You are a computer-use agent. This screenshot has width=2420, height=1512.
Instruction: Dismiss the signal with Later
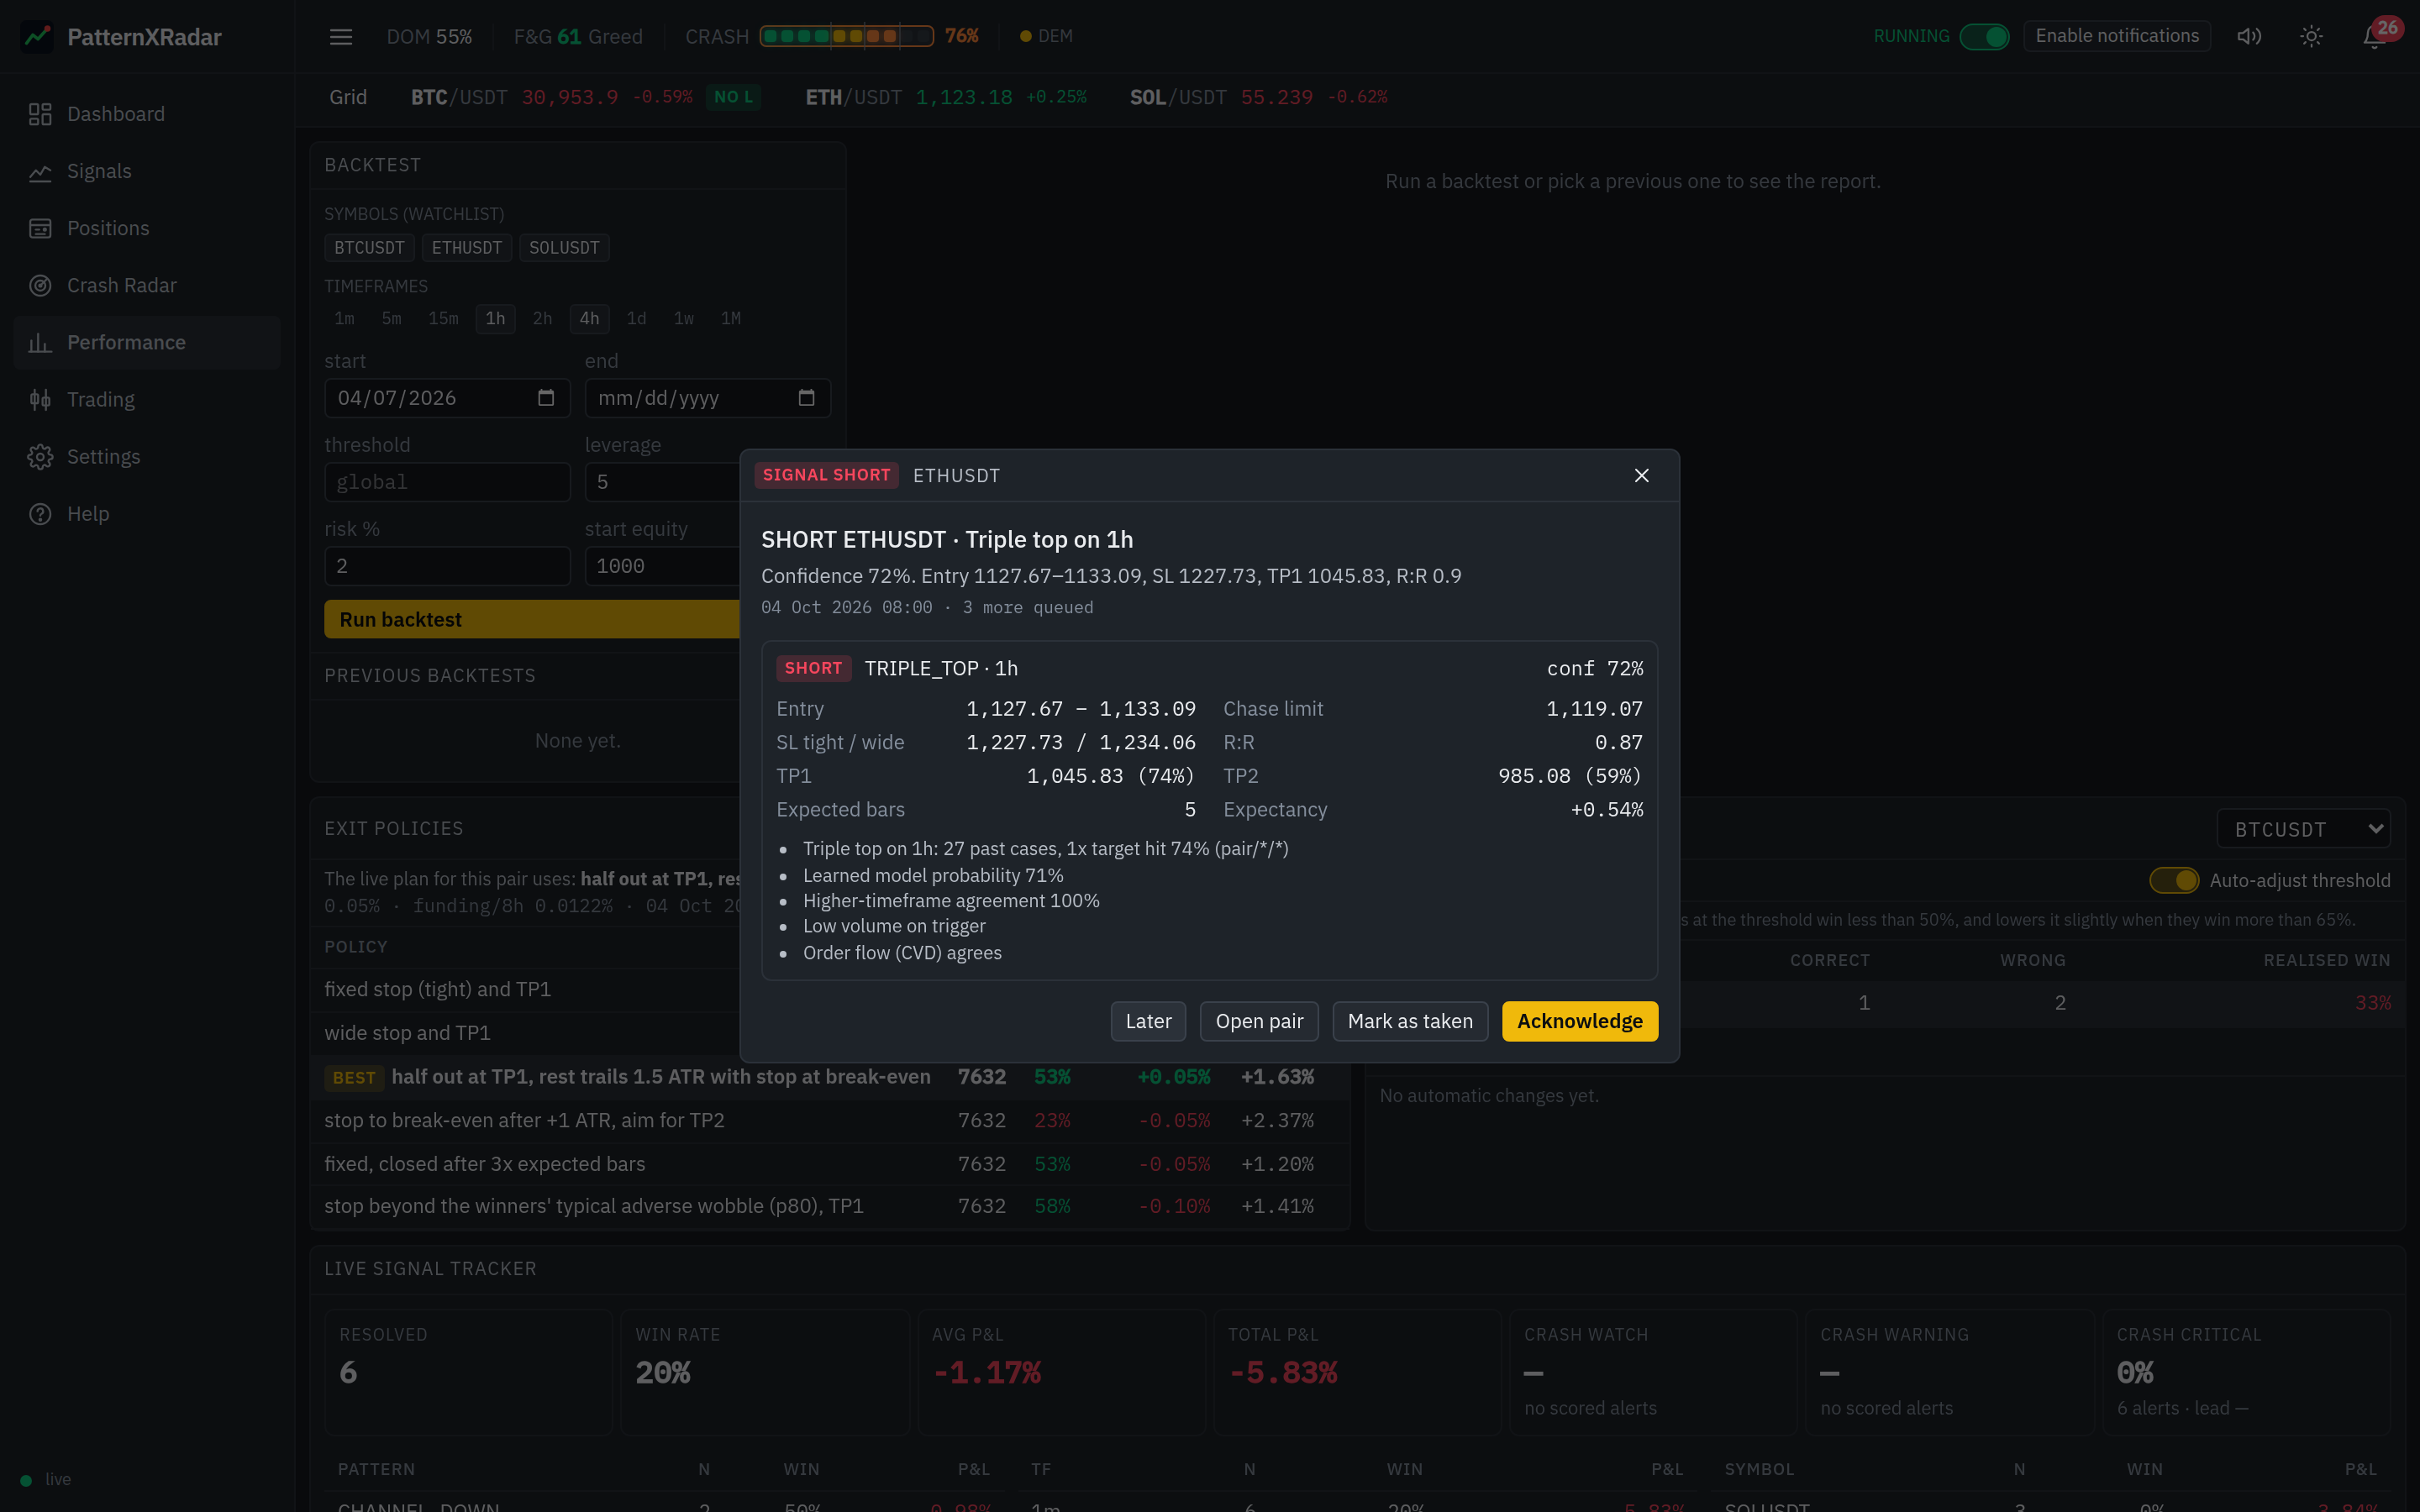1148,1021
